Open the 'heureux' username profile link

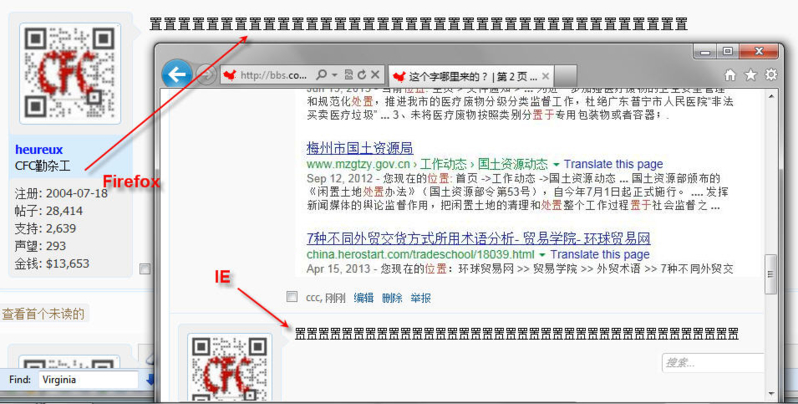coord(39,150)
